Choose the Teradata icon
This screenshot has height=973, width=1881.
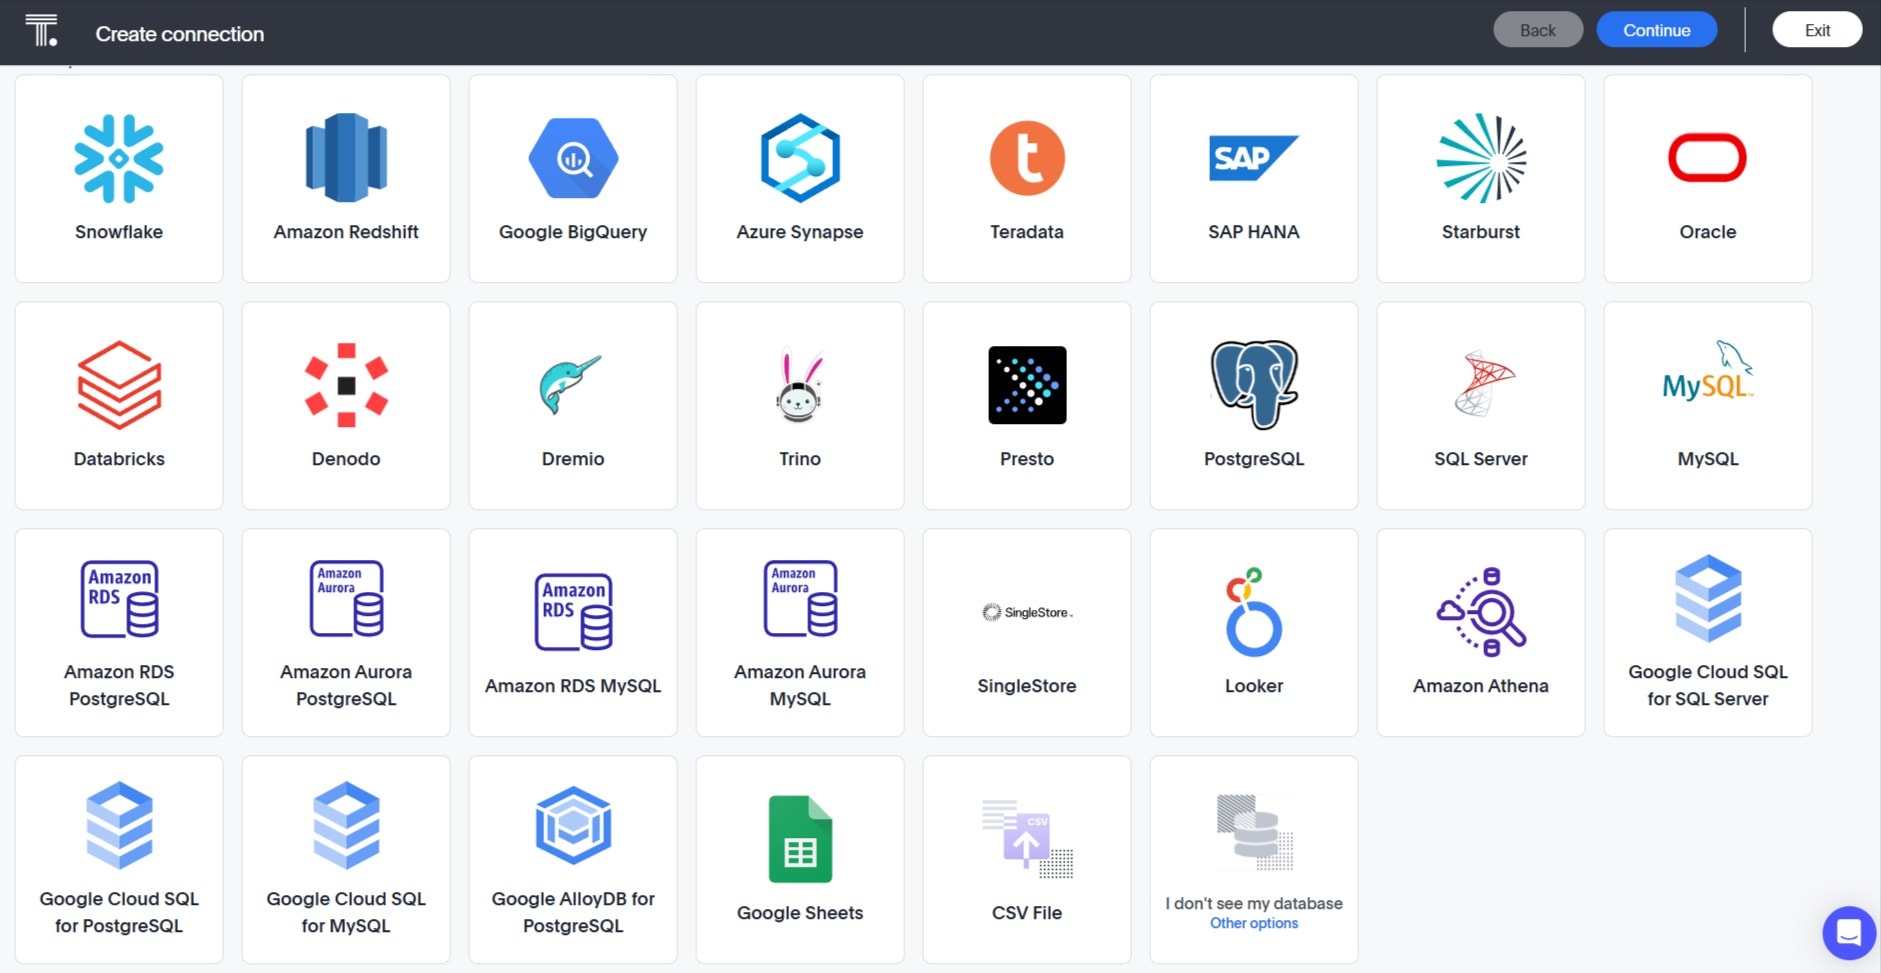click(x=1027, y=158)
